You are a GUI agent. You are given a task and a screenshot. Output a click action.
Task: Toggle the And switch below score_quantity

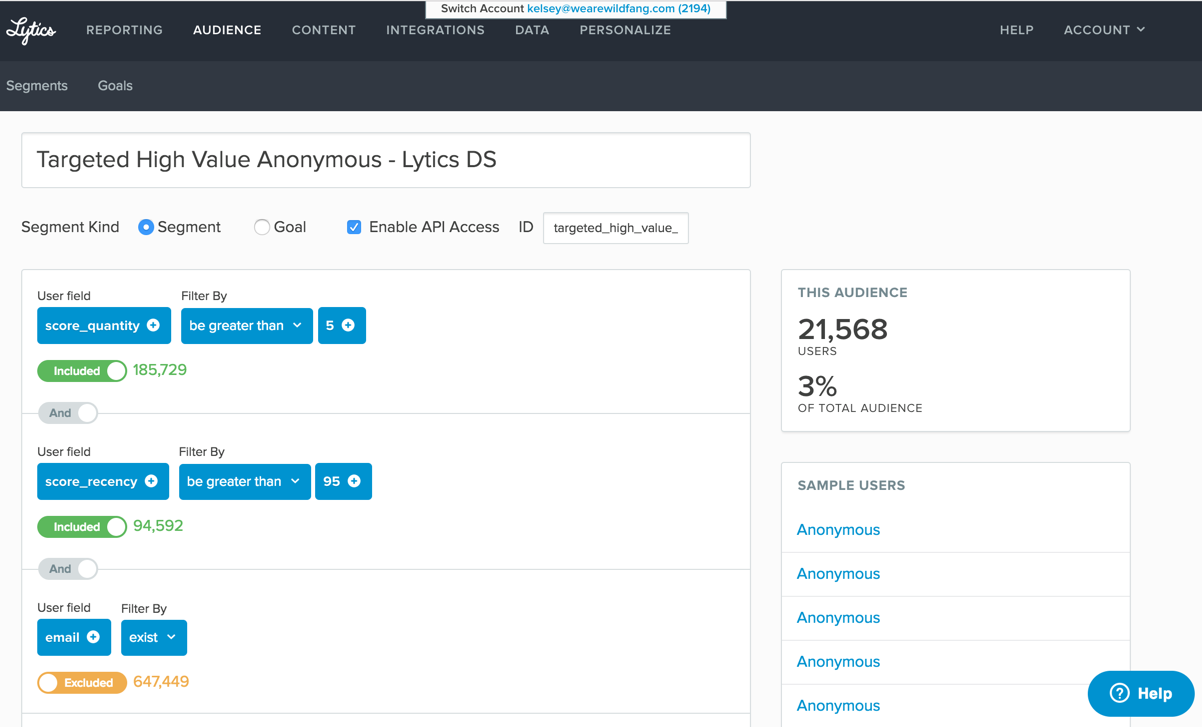68,413
